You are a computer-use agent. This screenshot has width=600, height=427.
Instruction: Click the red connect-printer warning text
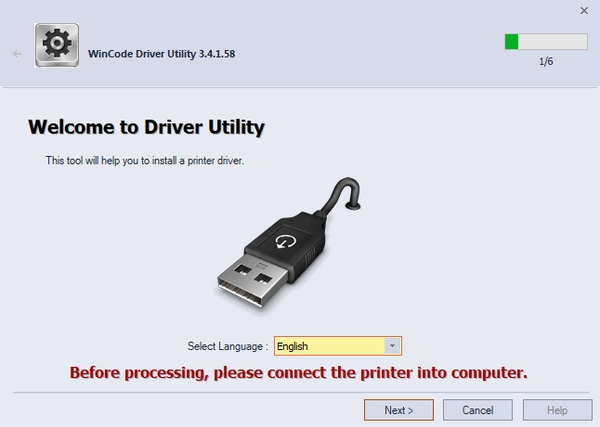pyautogui.click(x=297, y=373)
